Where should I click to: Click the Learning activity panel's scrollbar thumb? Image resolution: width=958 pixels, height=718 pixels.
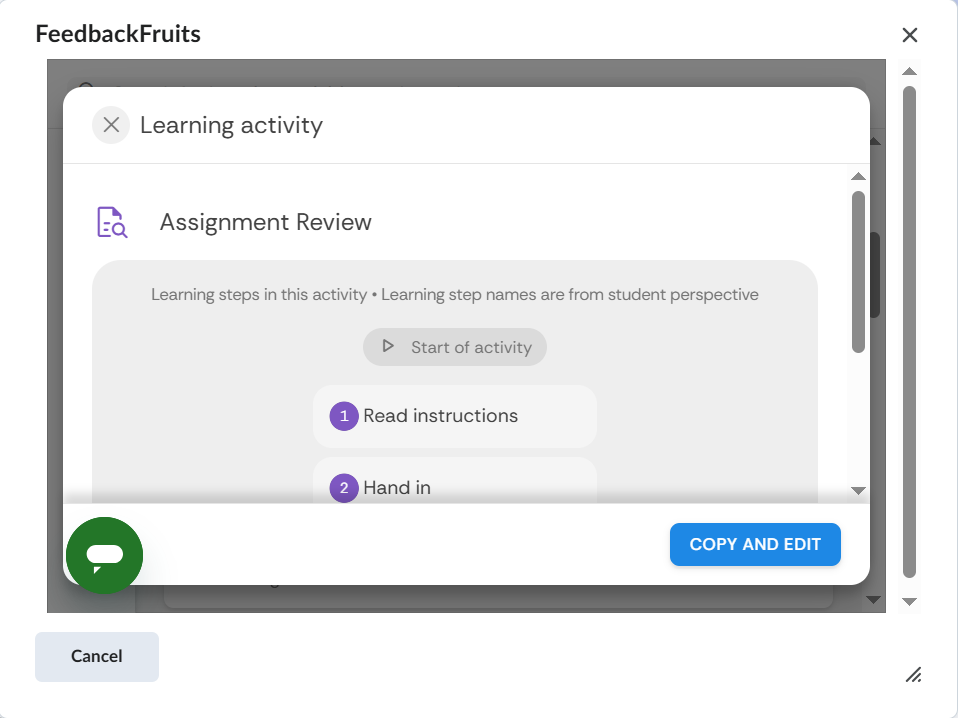click(858, 270)
